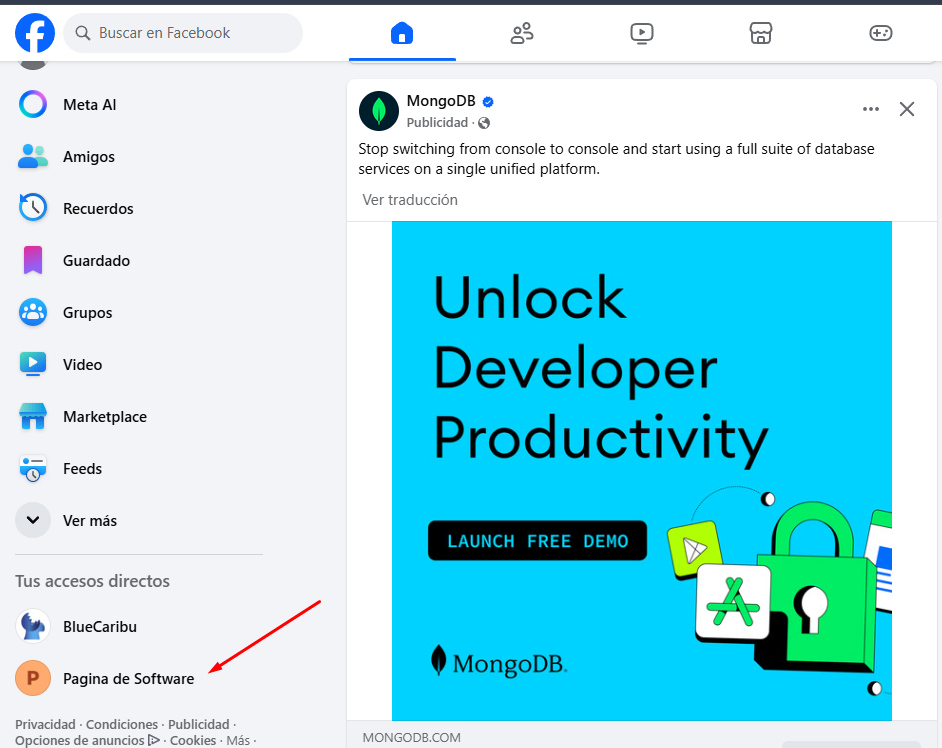Click the Marketplace storefront icon in sidebar
Image resolution: width=942 pixels, height=748 pixels.
point(33,416)
